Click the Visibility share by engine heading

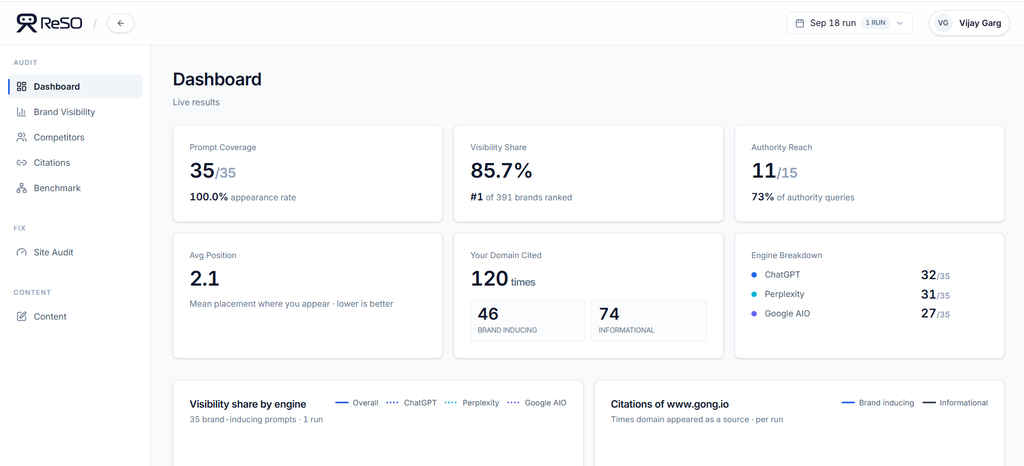(248, 404)
